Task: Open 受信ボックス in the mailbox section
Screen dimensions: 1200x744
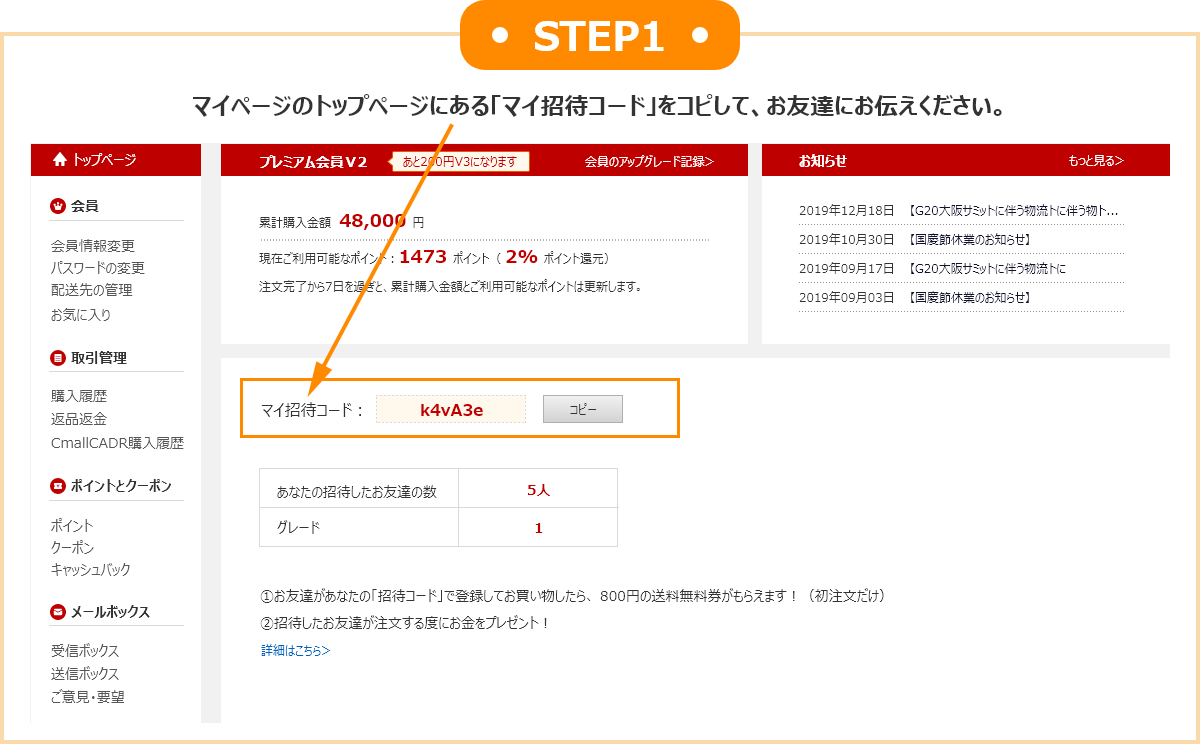Action: click(x=85, y=652)
